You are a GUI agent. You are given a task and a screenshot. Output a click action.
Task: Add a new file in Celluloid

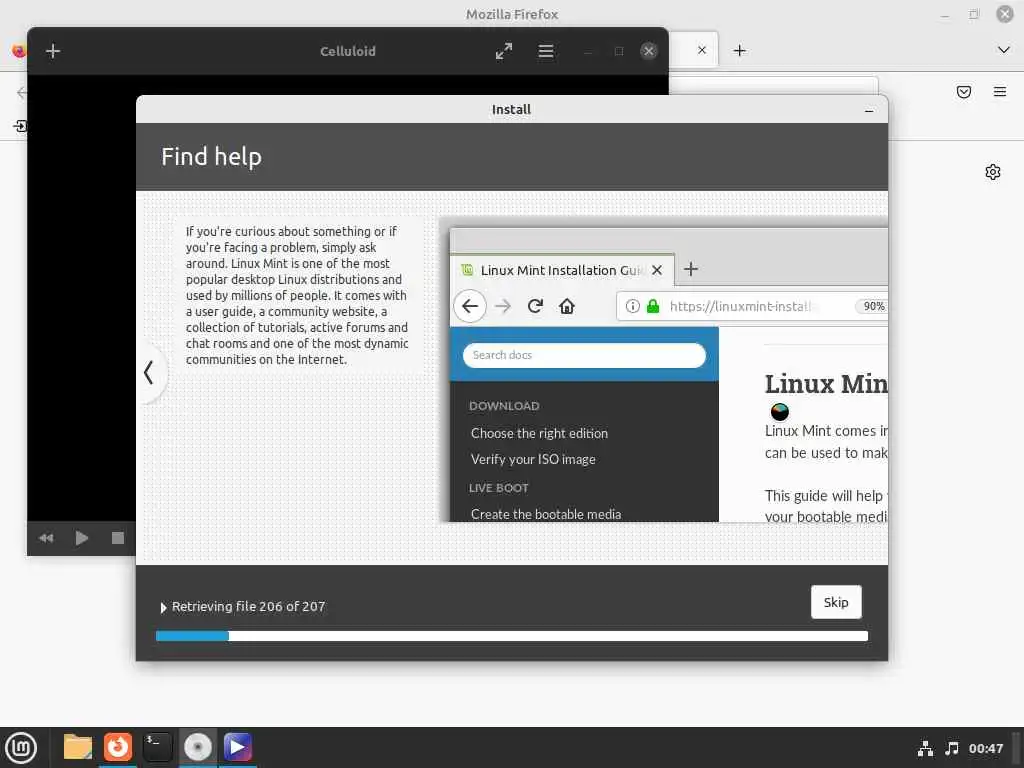coord(53,51)
